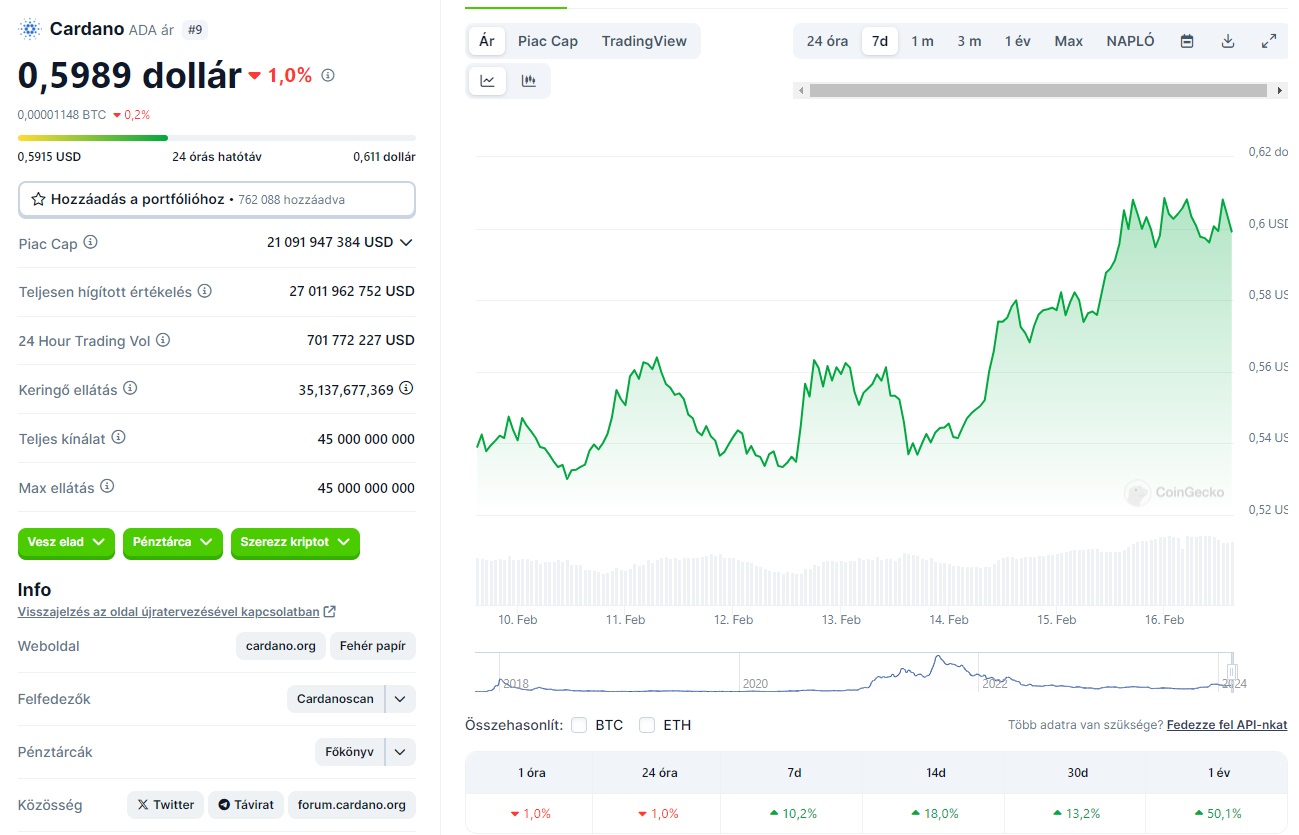
Task: Open info icon next to price change
Action: point(328,75)
